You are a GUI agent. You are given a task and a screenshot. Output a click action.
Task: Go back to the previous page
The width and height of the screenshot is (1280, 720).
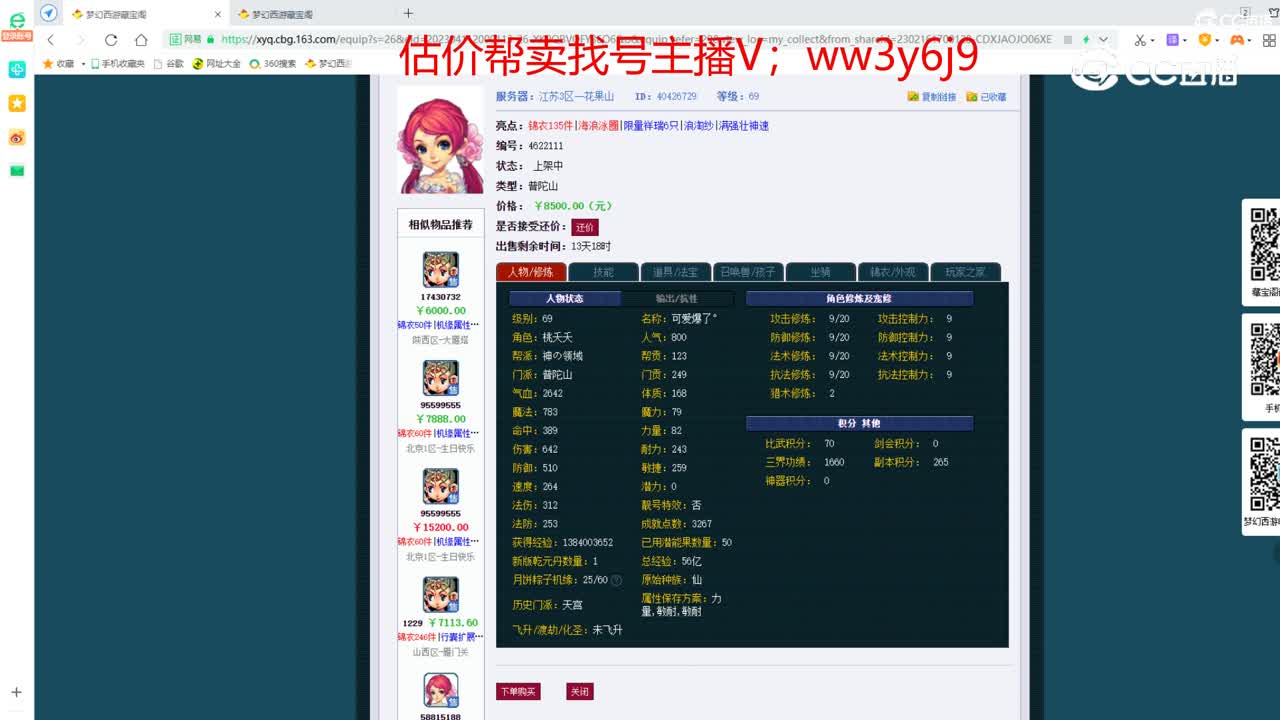pos(51,40)
